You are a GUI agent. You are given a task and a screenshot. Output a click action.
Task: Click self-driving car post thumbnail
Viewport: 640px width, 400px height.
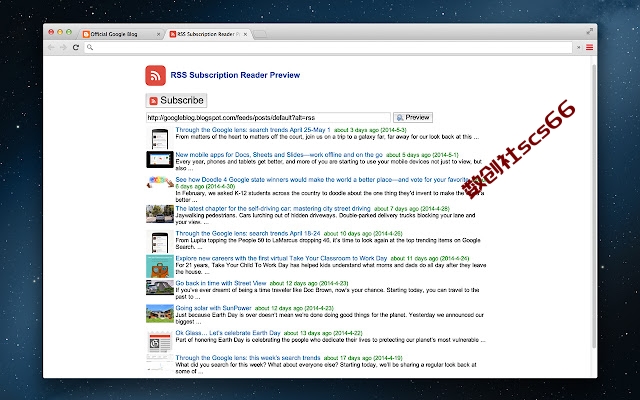pos(160,214)
